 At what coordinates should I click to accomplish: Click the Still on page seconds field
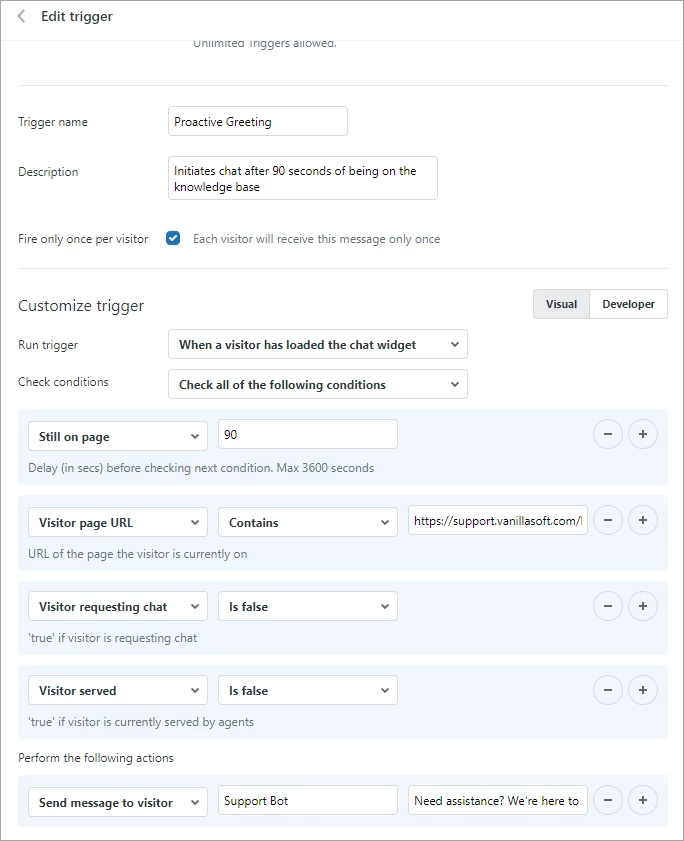click(x=307, y=434)
